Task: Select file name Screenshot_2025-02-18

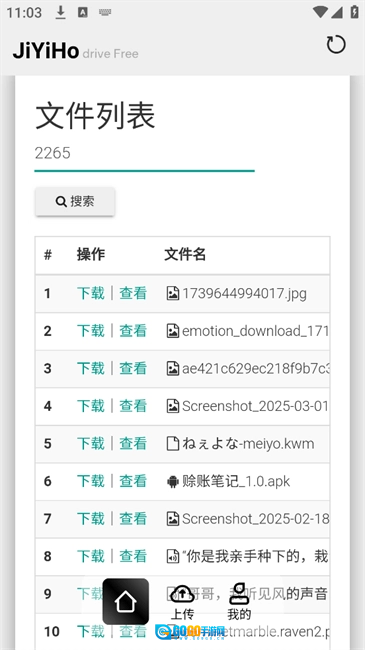Action: pyautogui.click(x=256, y=519)
